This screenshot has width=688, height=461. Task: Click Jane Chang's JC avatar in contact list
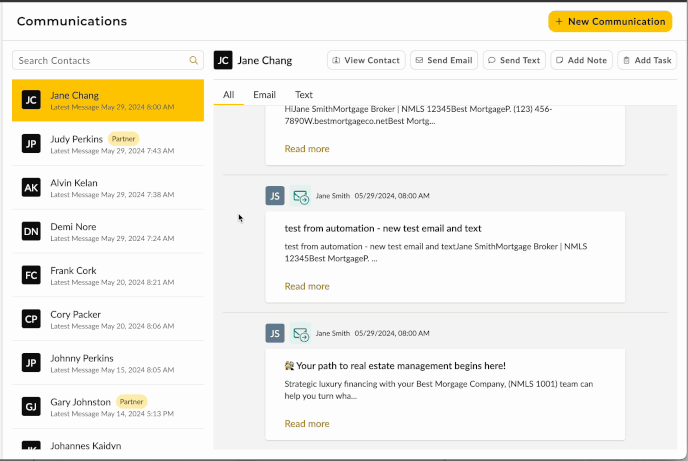click(31, 100)
